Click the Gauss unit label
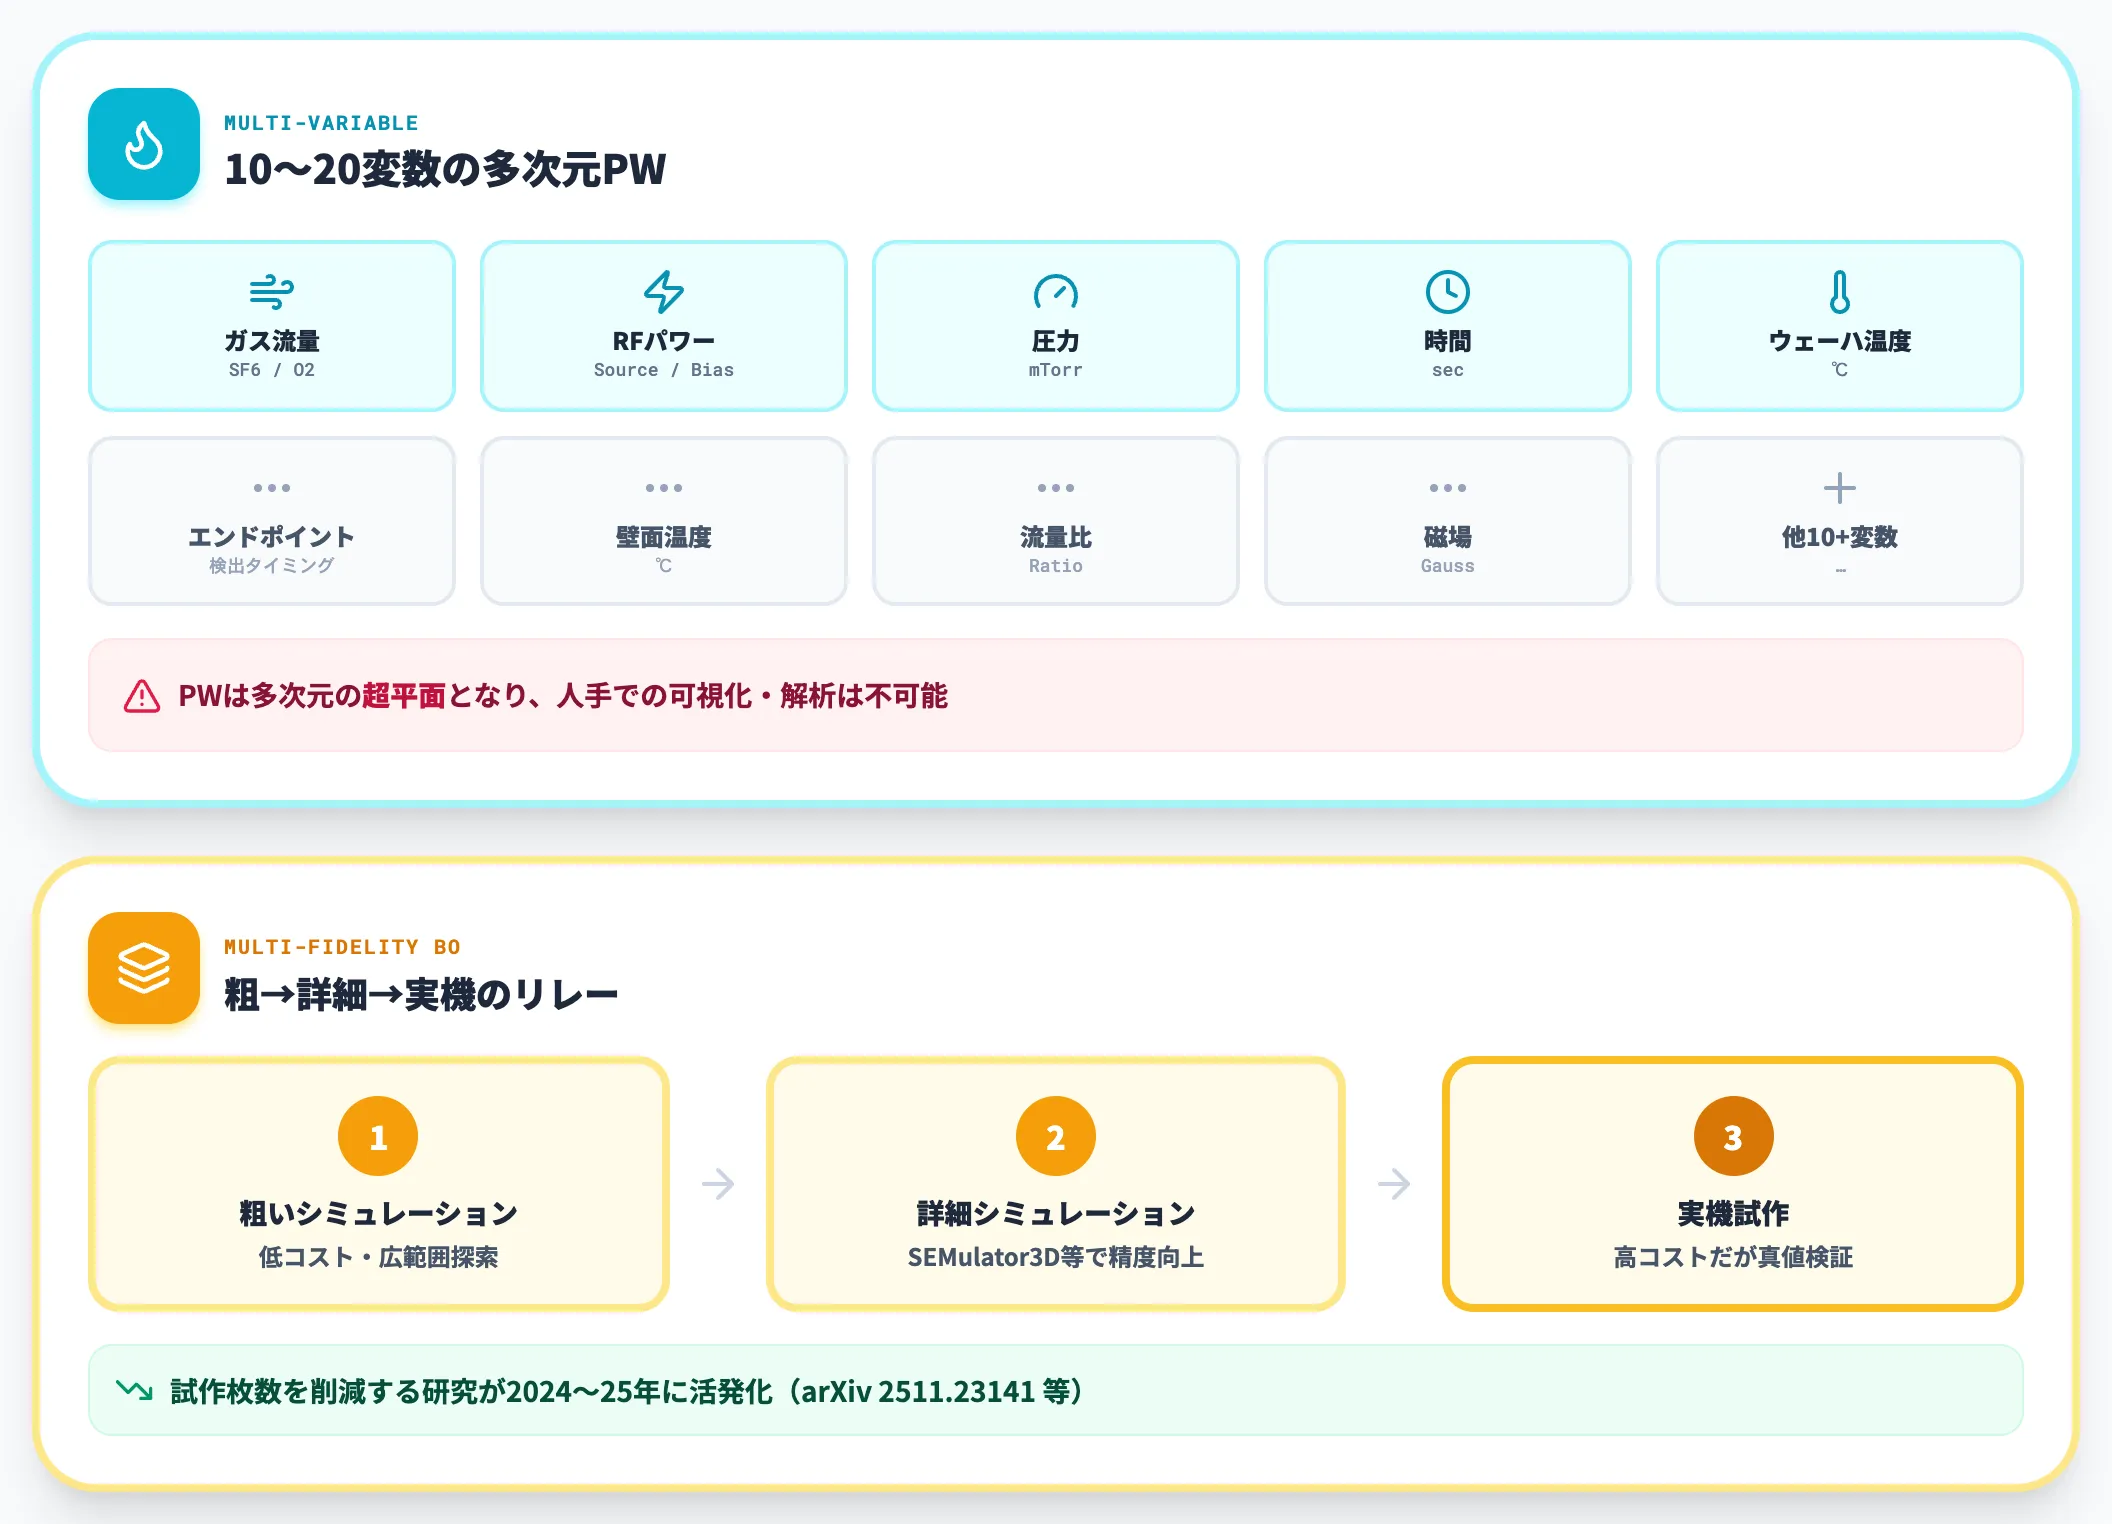The width and height of the screenshot is (2112, 1524). [x=1447, y=566]
